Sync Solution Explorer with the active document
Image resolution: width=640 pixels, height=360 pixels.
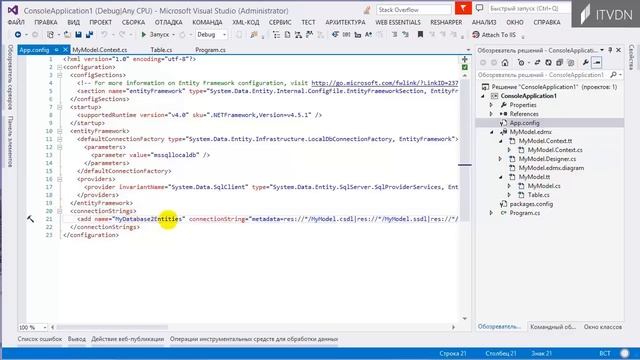coord(537,62)
